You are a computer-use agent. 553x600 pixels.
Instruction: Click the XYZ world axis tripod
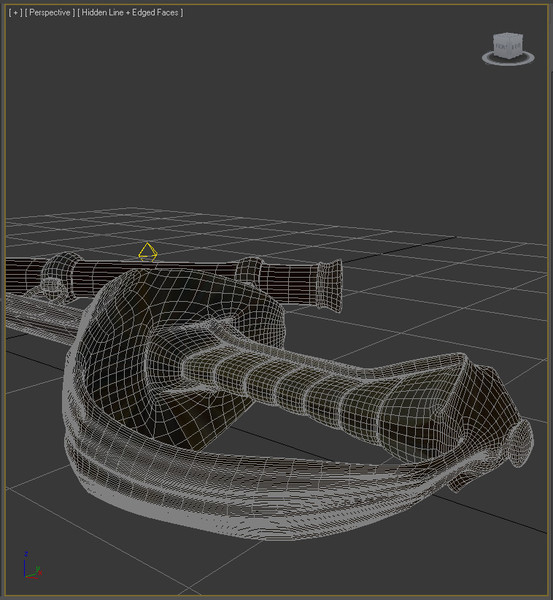tap(32, 566)
